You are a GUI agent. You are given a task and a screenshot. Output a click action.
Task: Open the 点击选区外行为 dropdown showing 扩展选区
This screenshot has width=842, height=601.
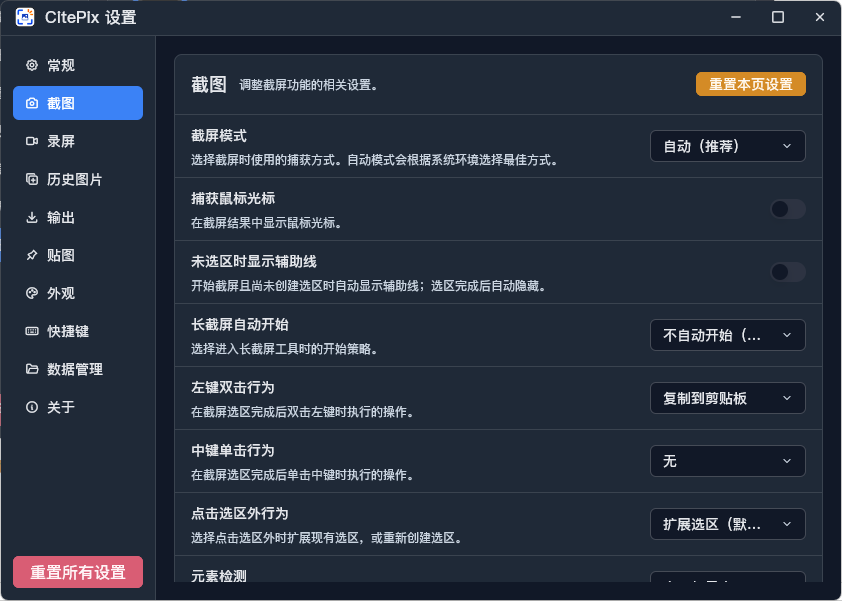tap(728, 524)
